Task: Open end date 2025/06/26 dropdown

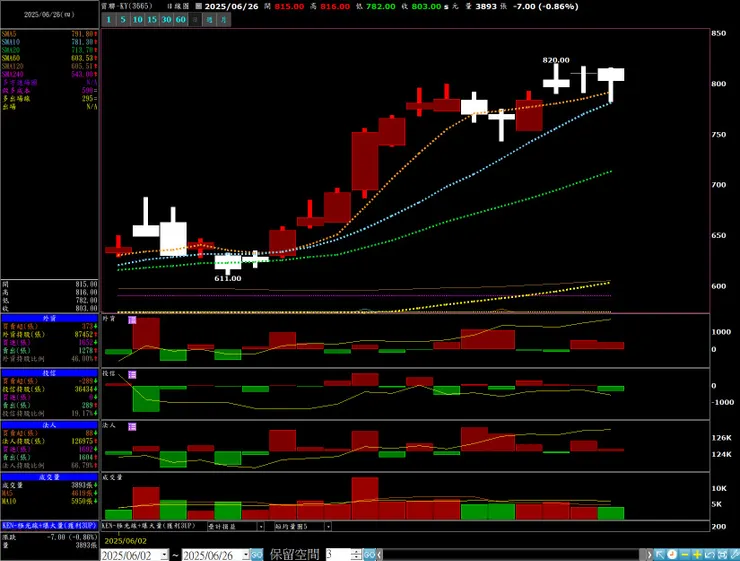Action: pos(245,555)
